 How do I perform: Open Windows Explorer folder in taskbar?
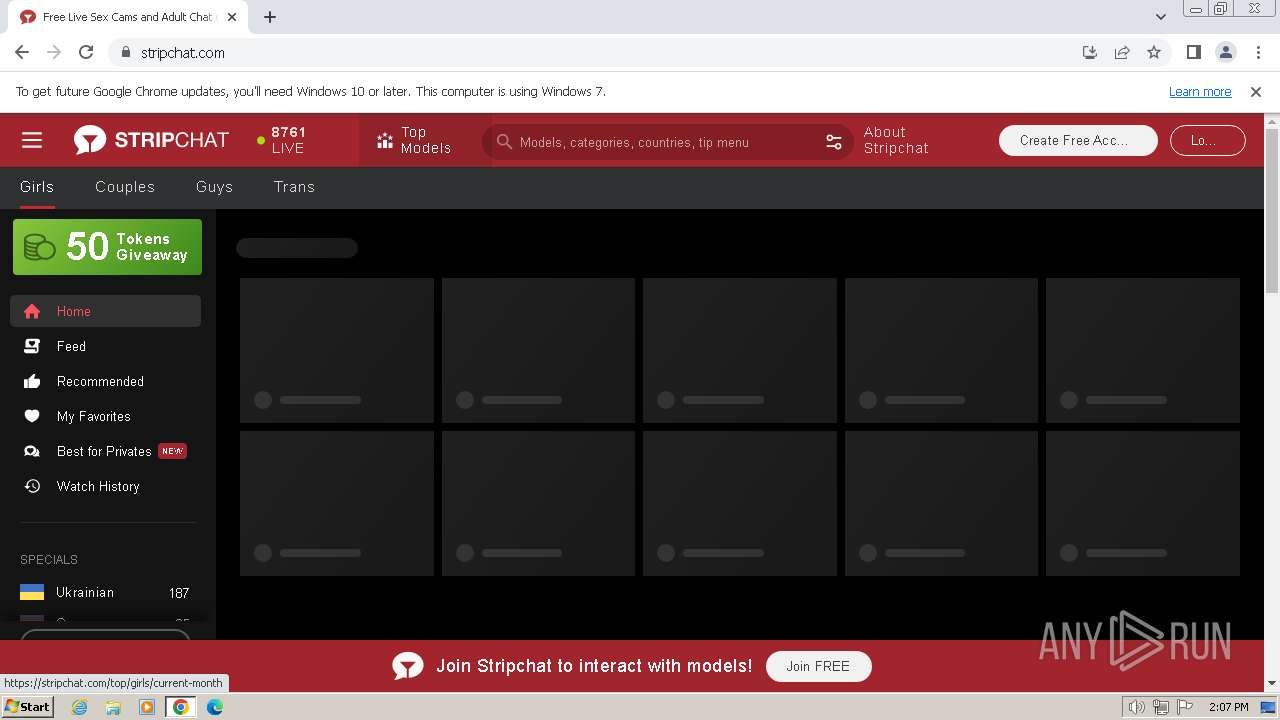tap(113, 707)
